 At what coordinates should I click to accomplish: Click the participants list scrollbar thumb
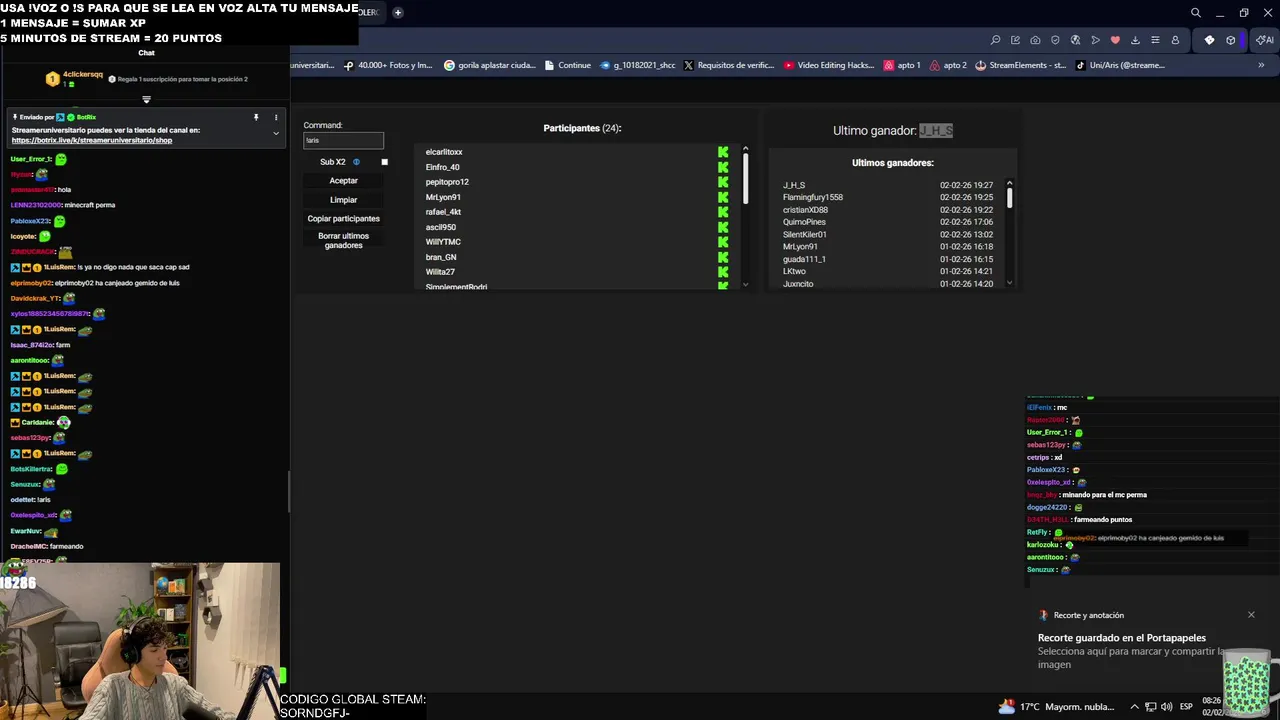745,178
